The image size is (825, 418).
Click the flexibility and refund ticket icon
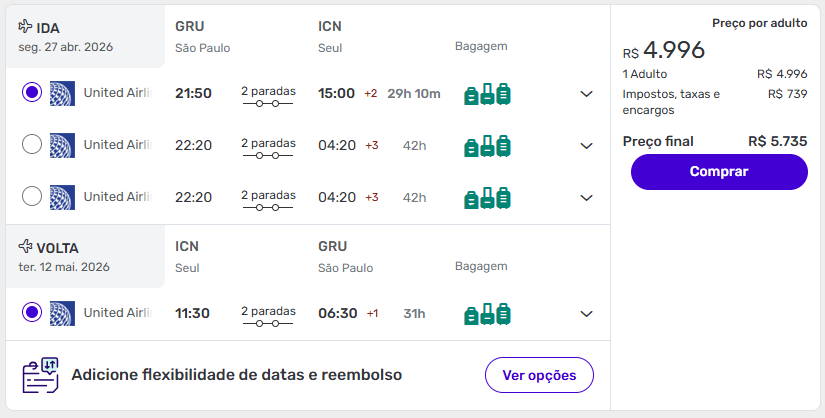click(41, 375)
